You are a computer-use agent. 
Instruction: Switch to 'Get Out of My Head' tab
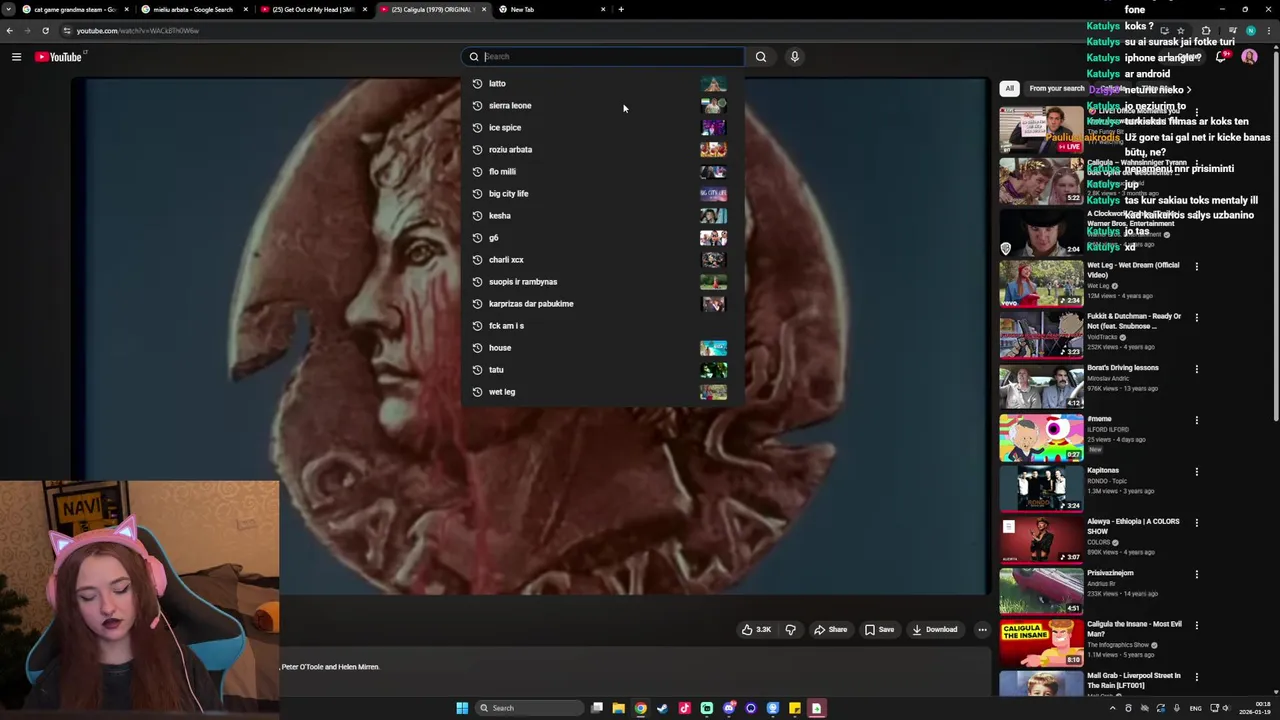point(313,9)
